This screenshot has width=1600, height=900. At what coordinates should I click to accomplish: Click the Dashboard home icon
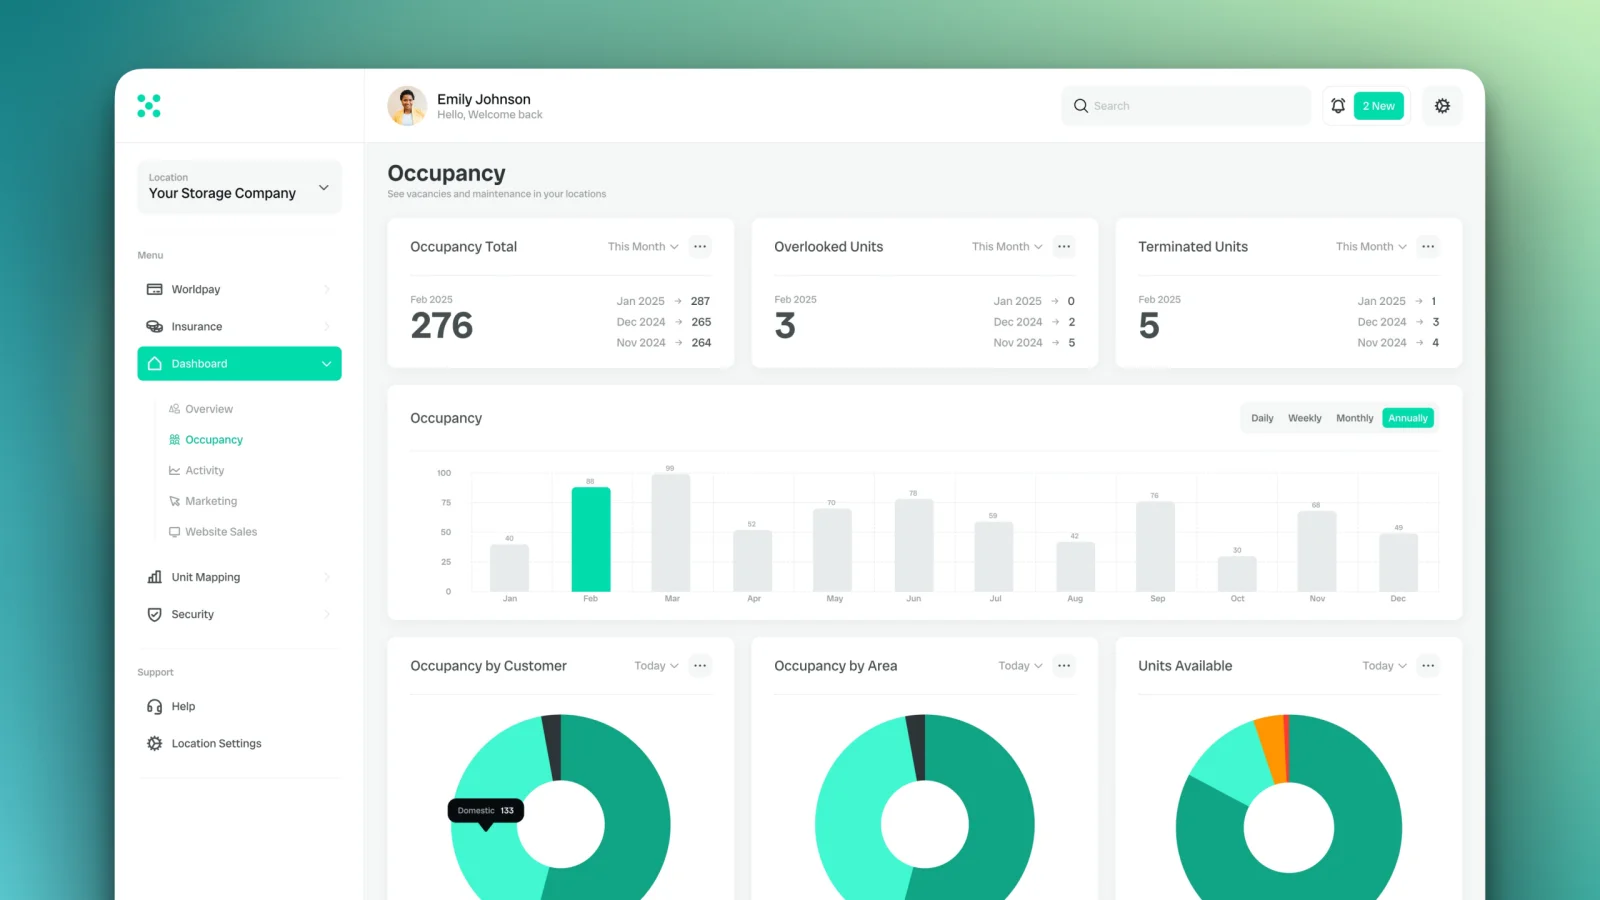pyautogui.click(x=155, y=364)
